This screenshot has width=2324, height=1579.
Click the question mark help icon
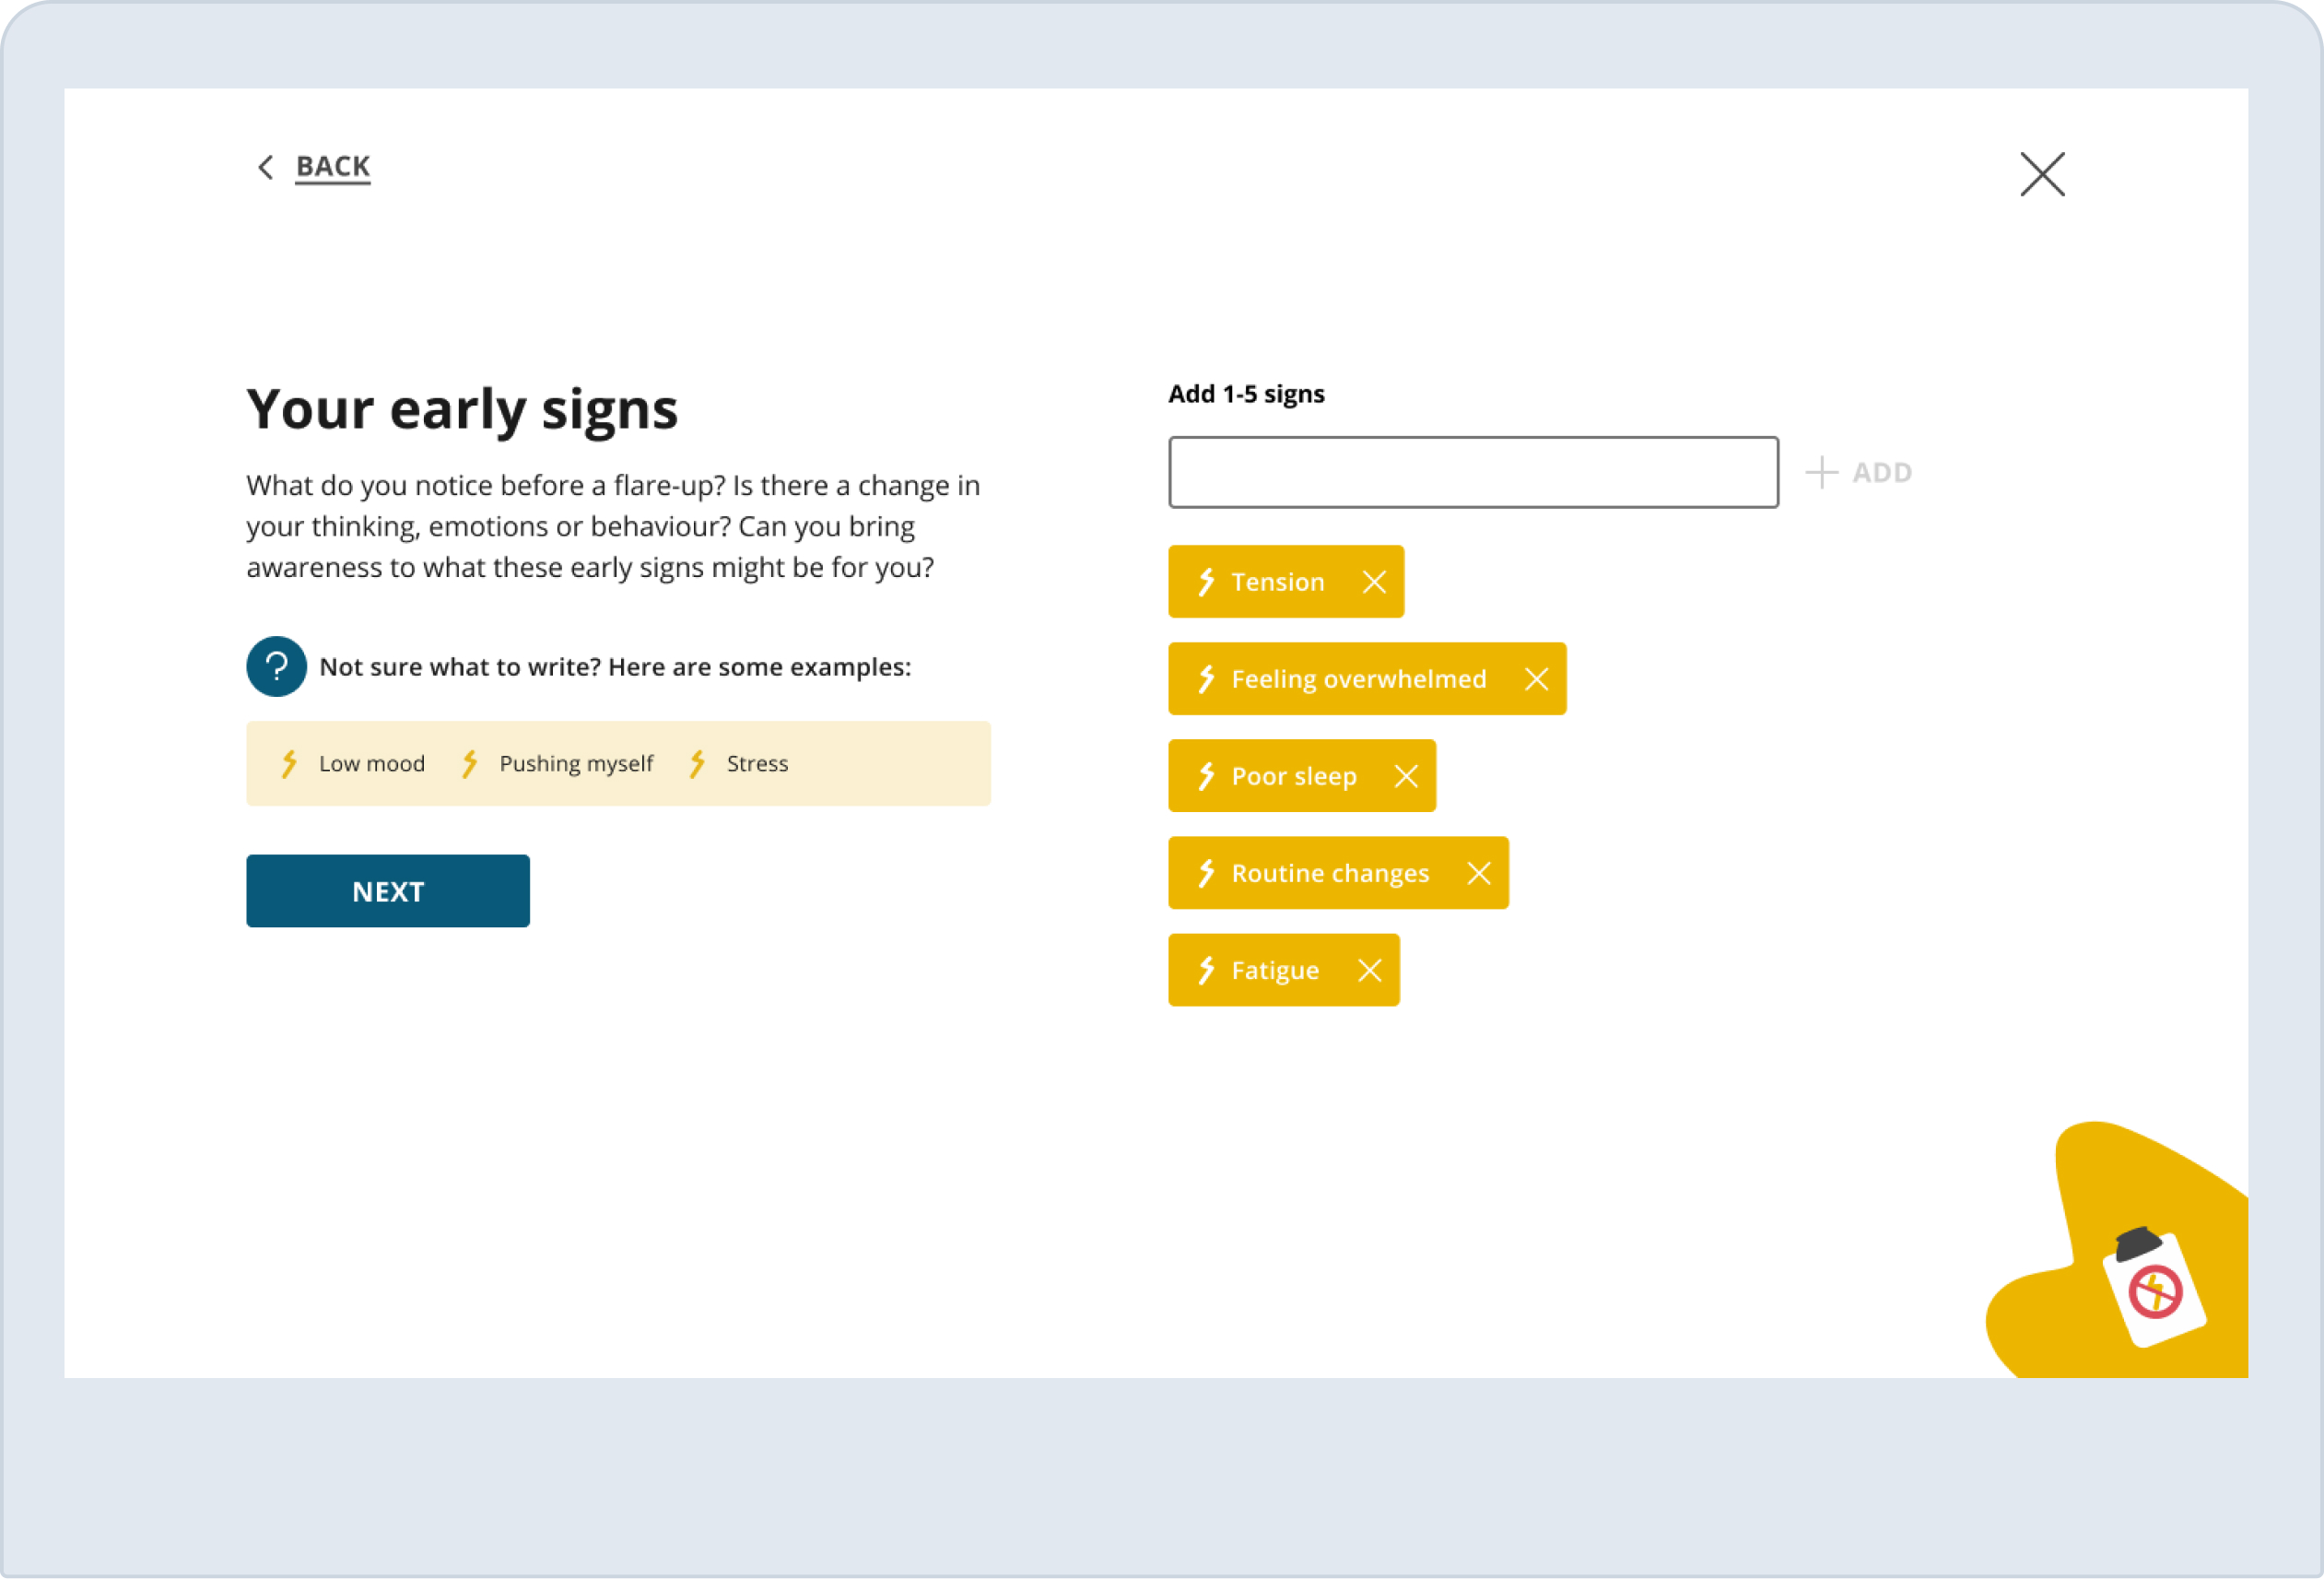click(276, 666)
